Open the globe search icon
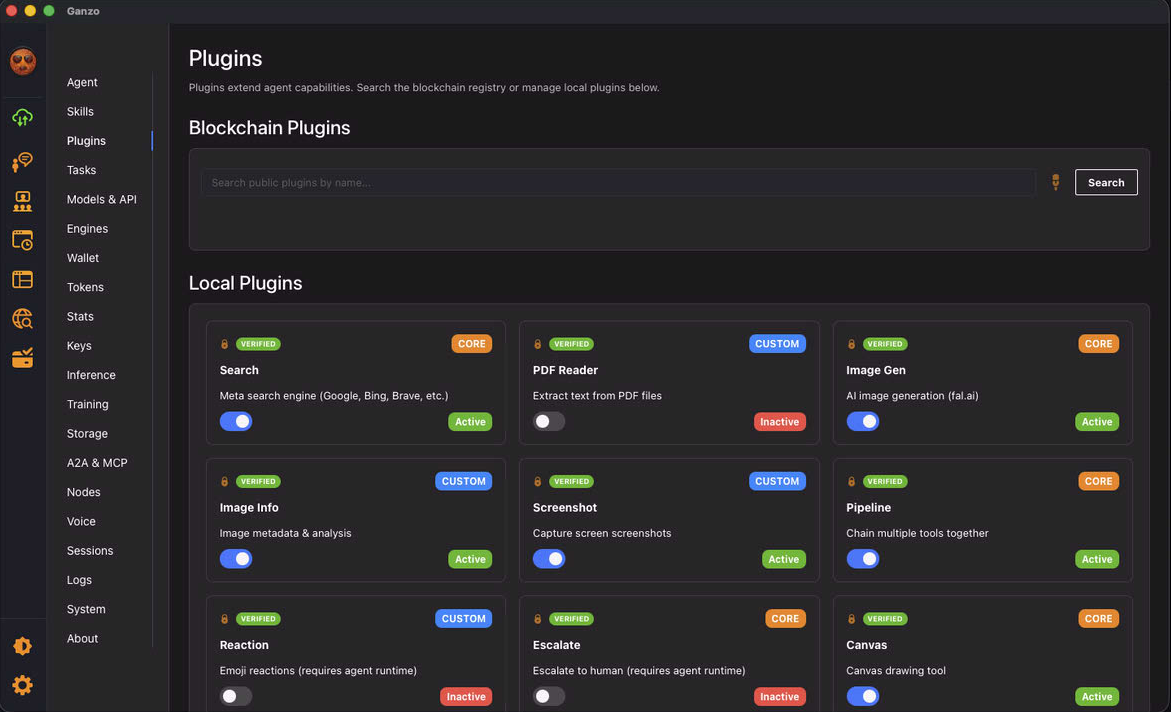 tap(22, 319)
